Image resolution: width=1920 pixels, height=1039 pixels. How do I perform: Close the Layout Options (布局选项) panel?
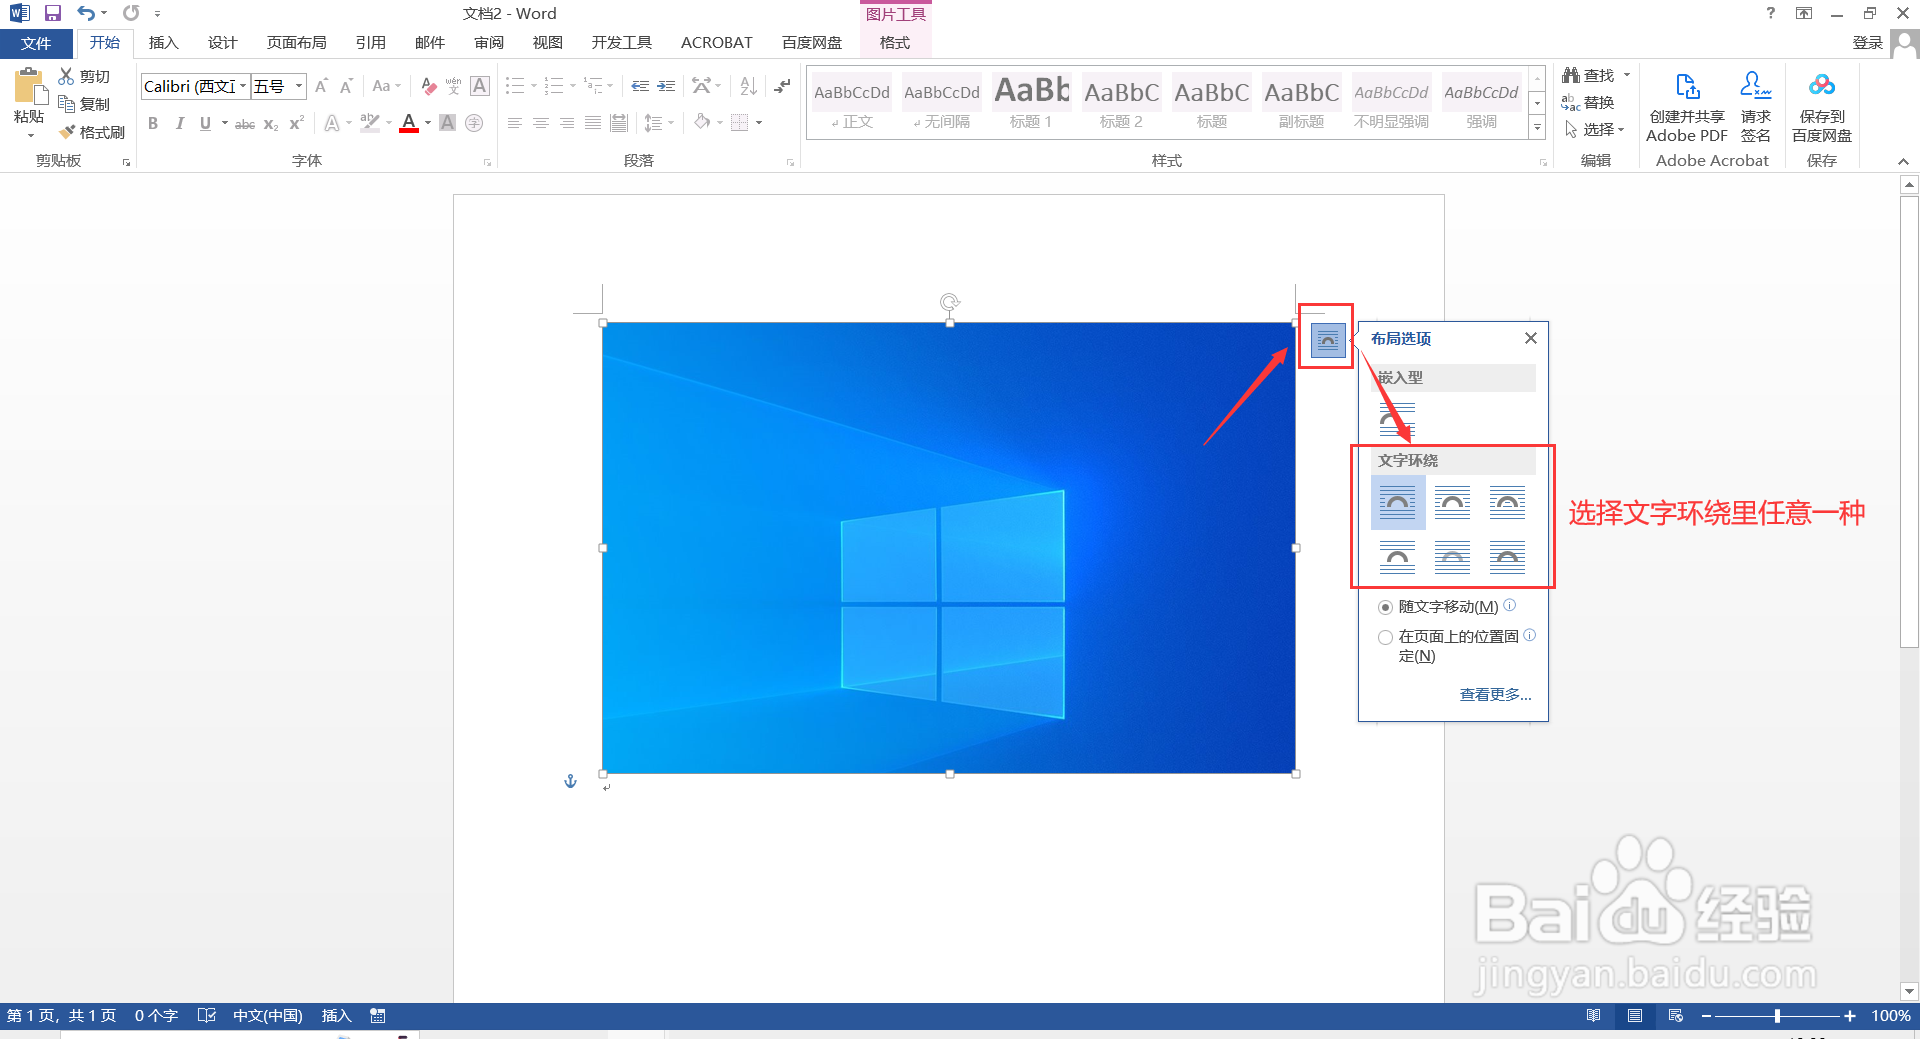[x=1530, y=338]
